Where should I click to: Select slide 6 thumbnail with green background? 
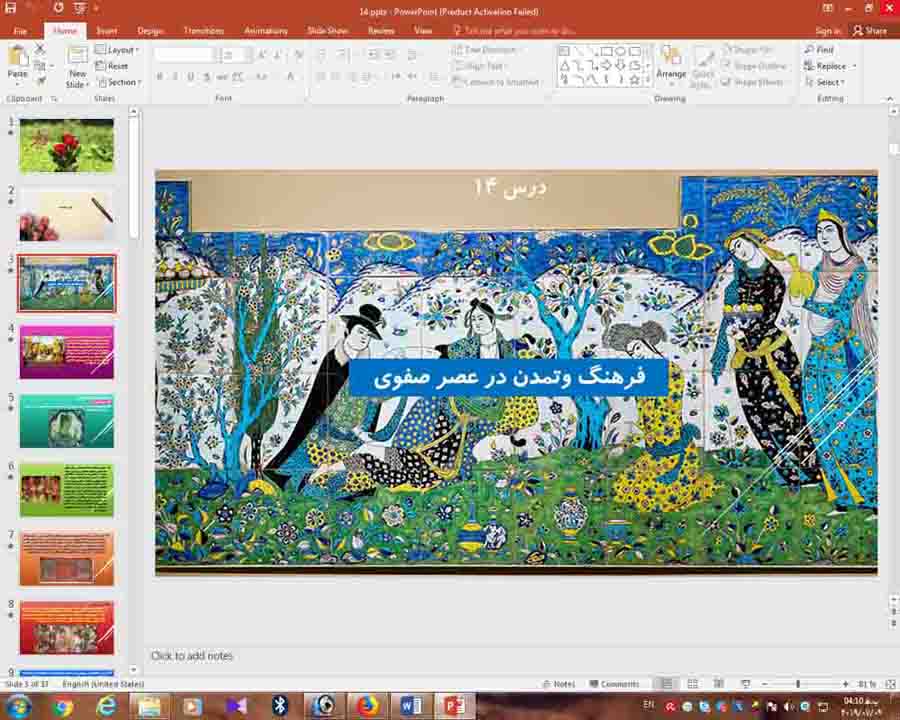pyautogui.click(x=67, y=490)
